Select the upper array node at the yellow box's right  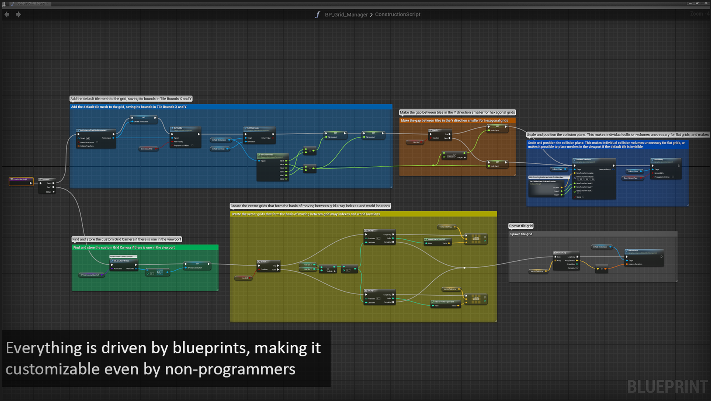tap(476, 238)
